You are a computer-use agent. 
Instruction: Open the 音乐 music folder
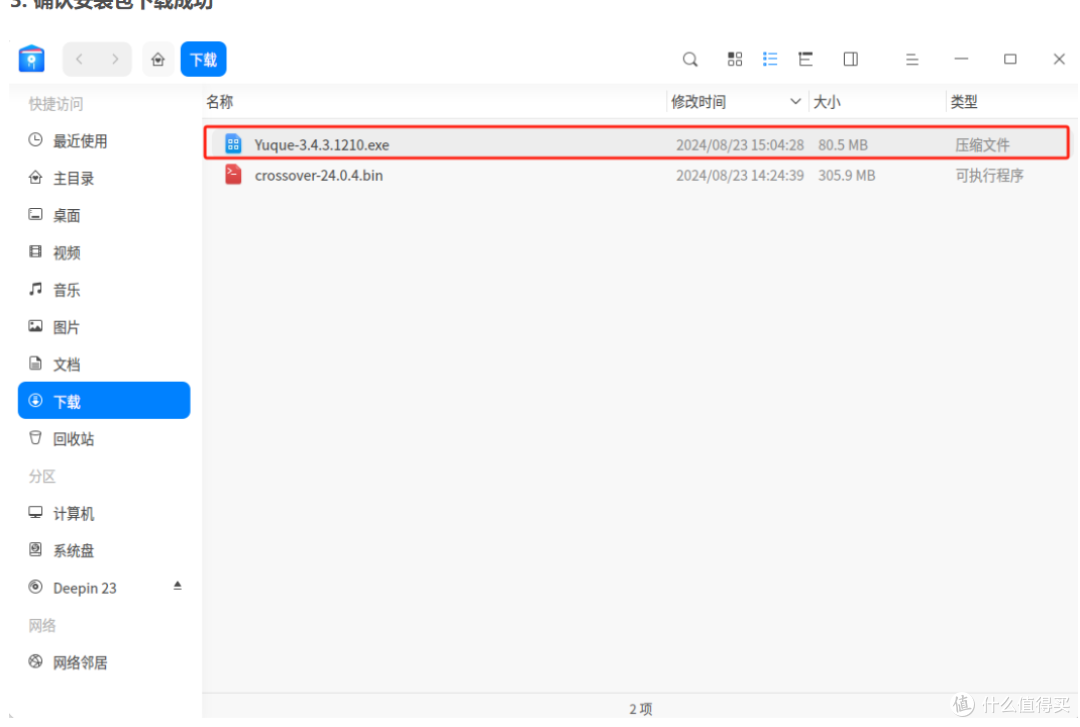pos(66,289)
